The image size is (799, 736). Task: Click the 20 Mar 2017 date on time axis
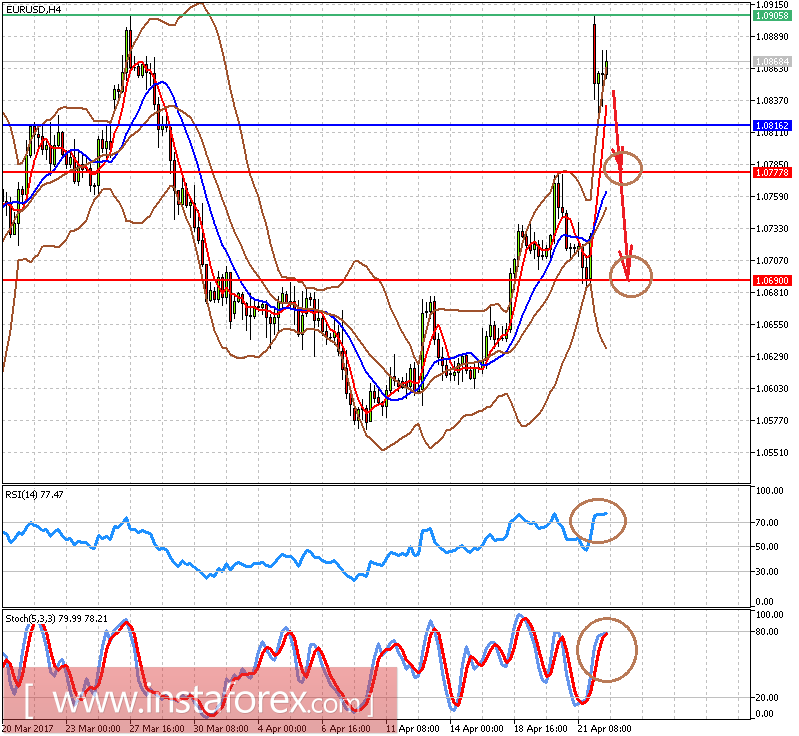[x=28, y=728]
